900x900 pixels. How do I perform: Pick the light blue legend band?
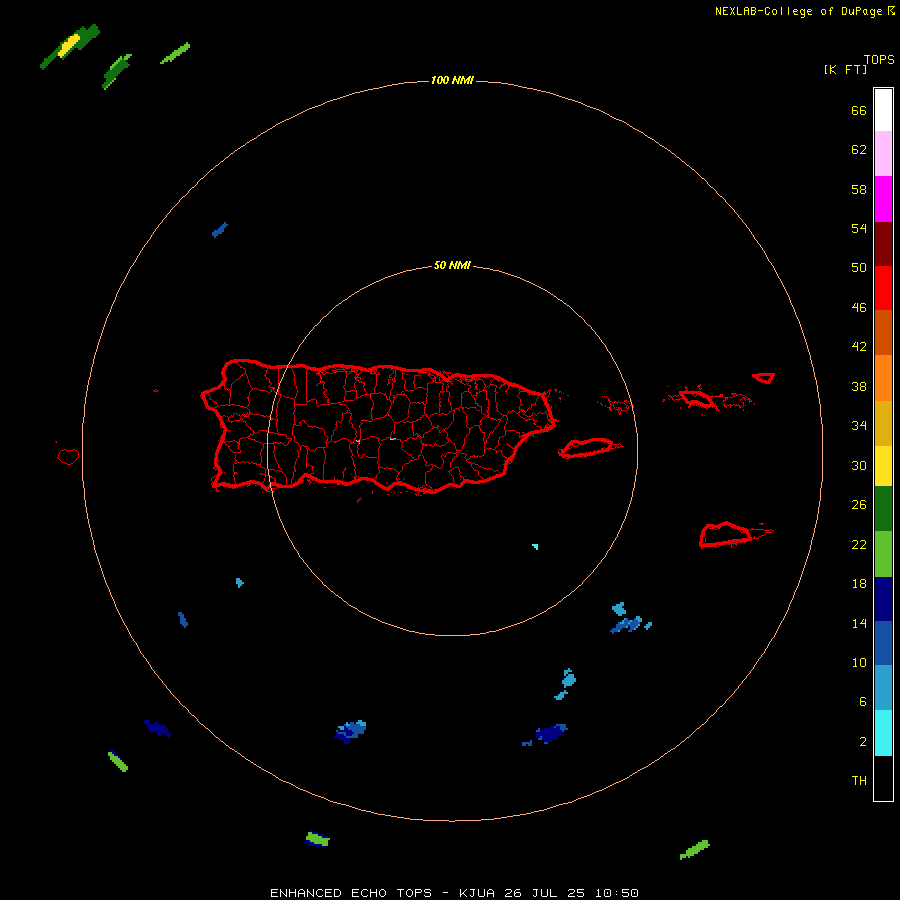click(x=883, y=688)
